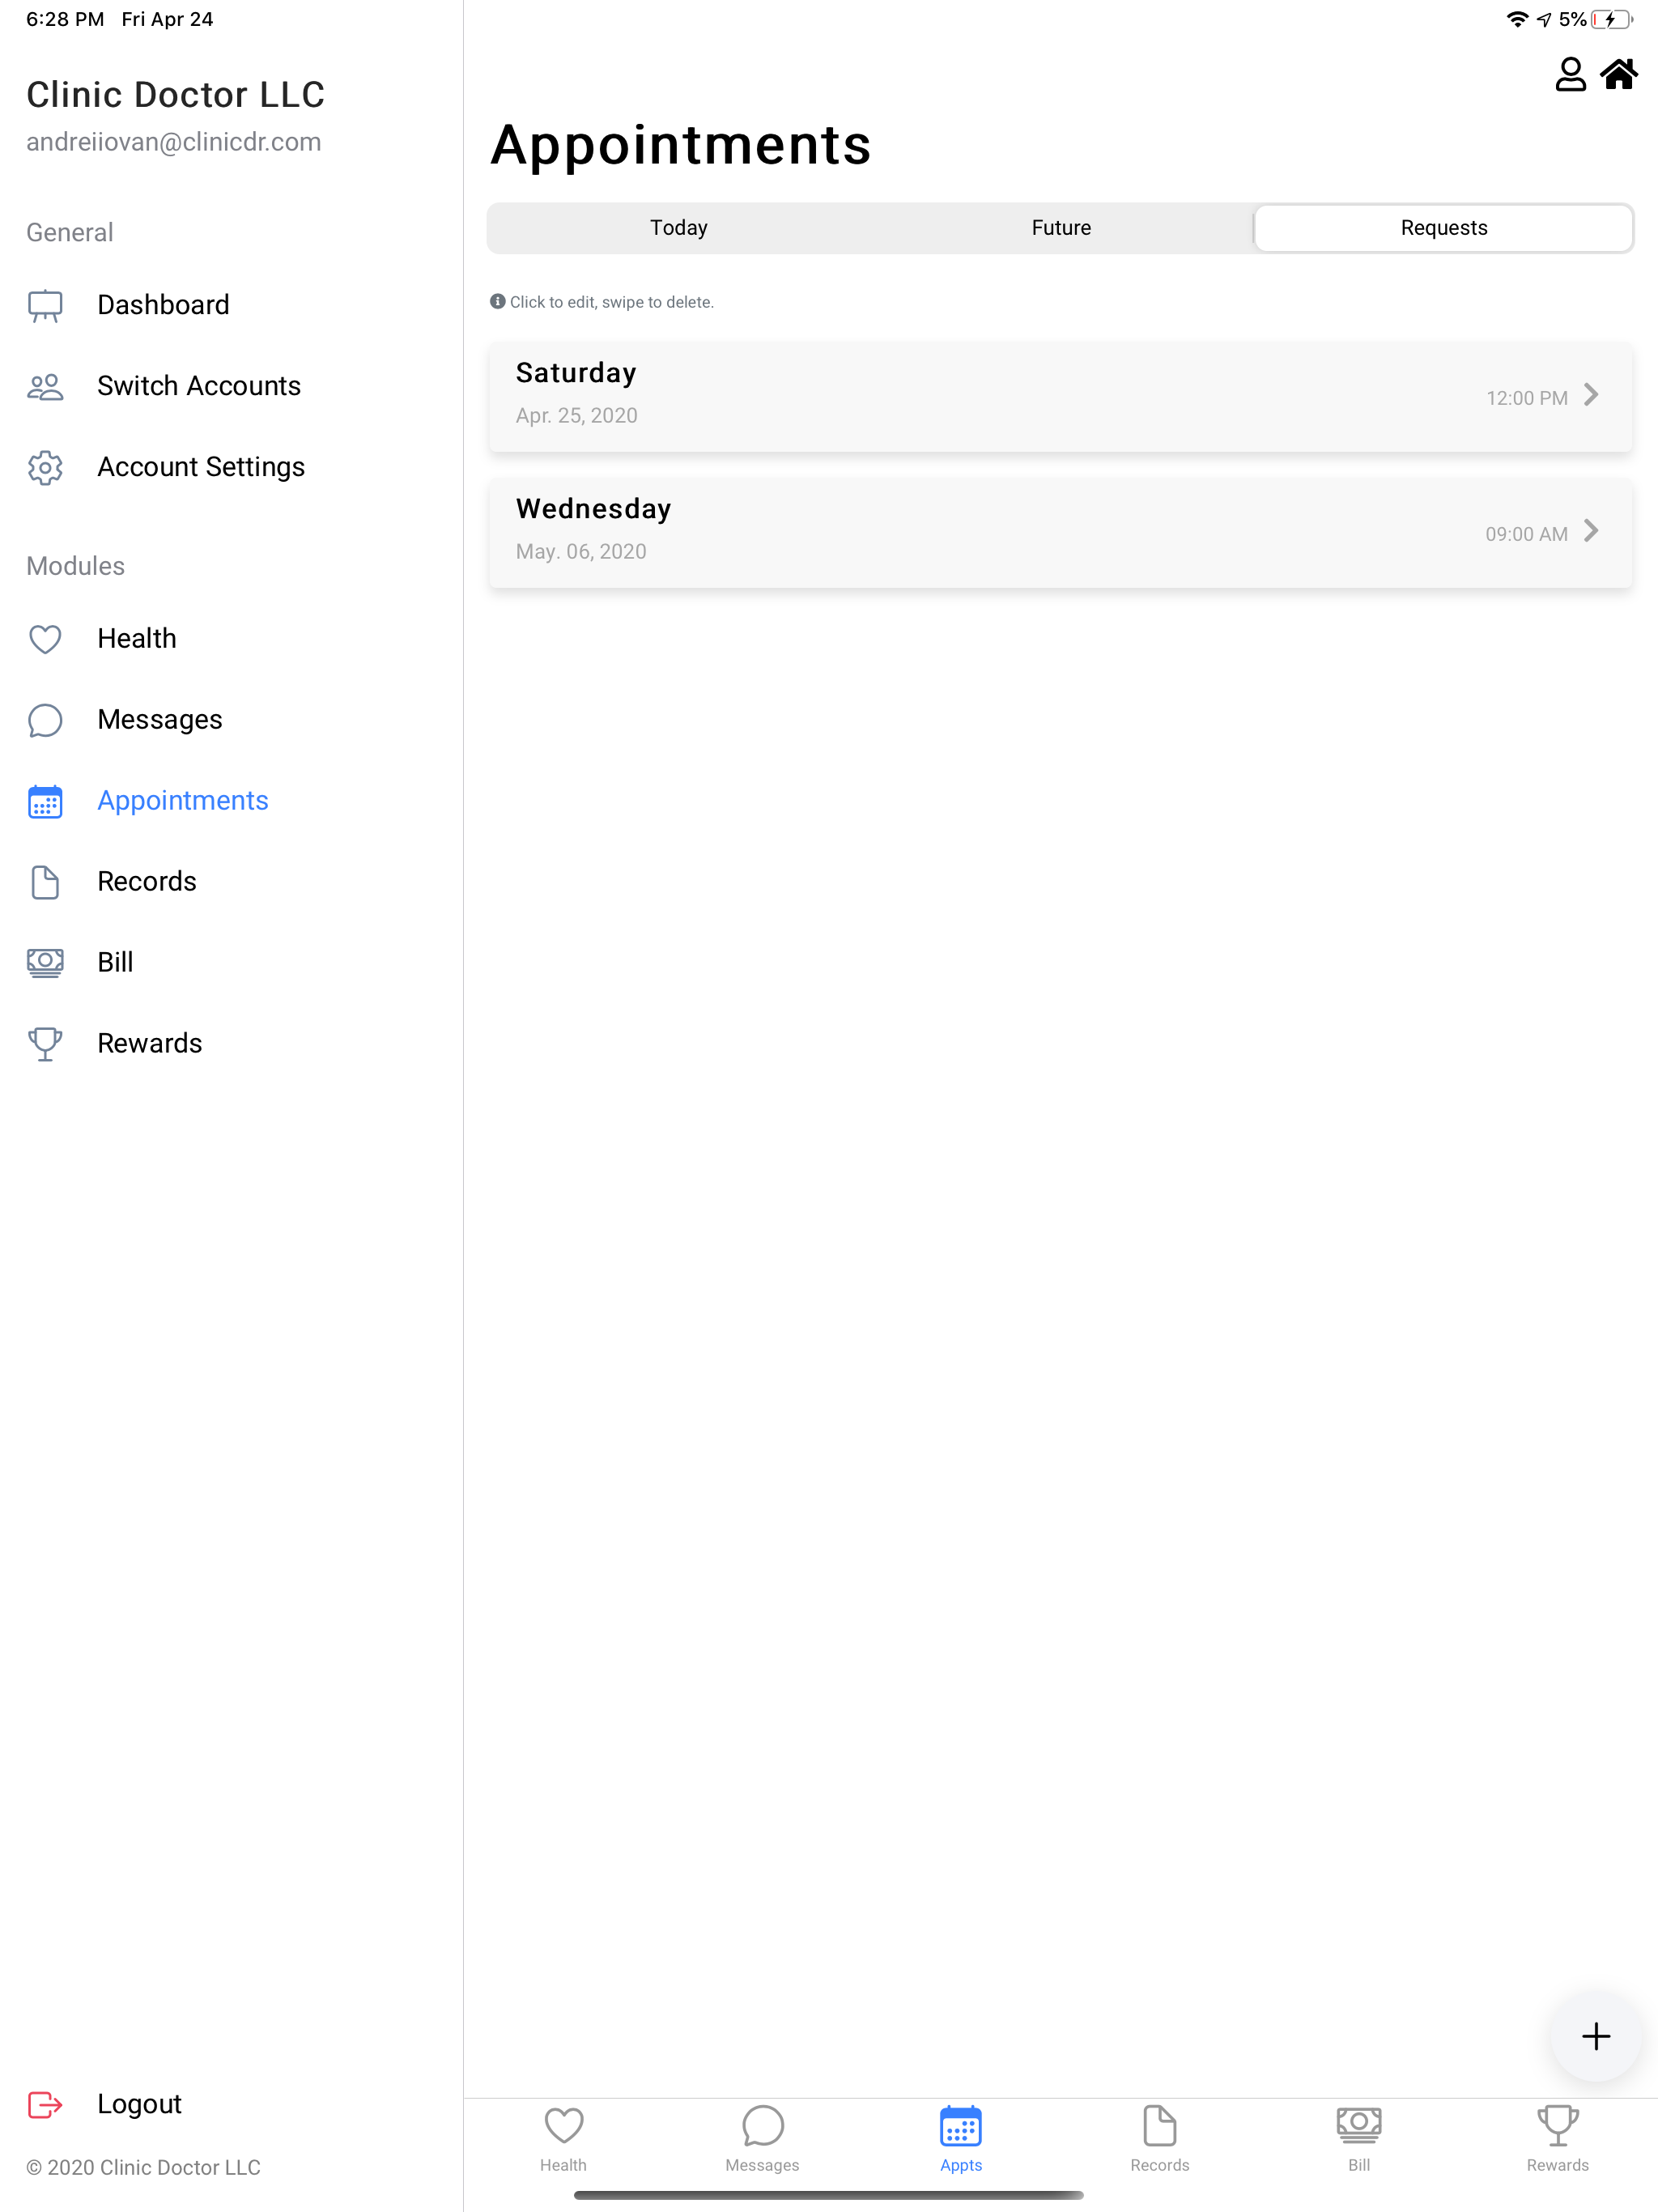
Task: Tap the Wi-Fi icon in status bar
Action: 1517,19
